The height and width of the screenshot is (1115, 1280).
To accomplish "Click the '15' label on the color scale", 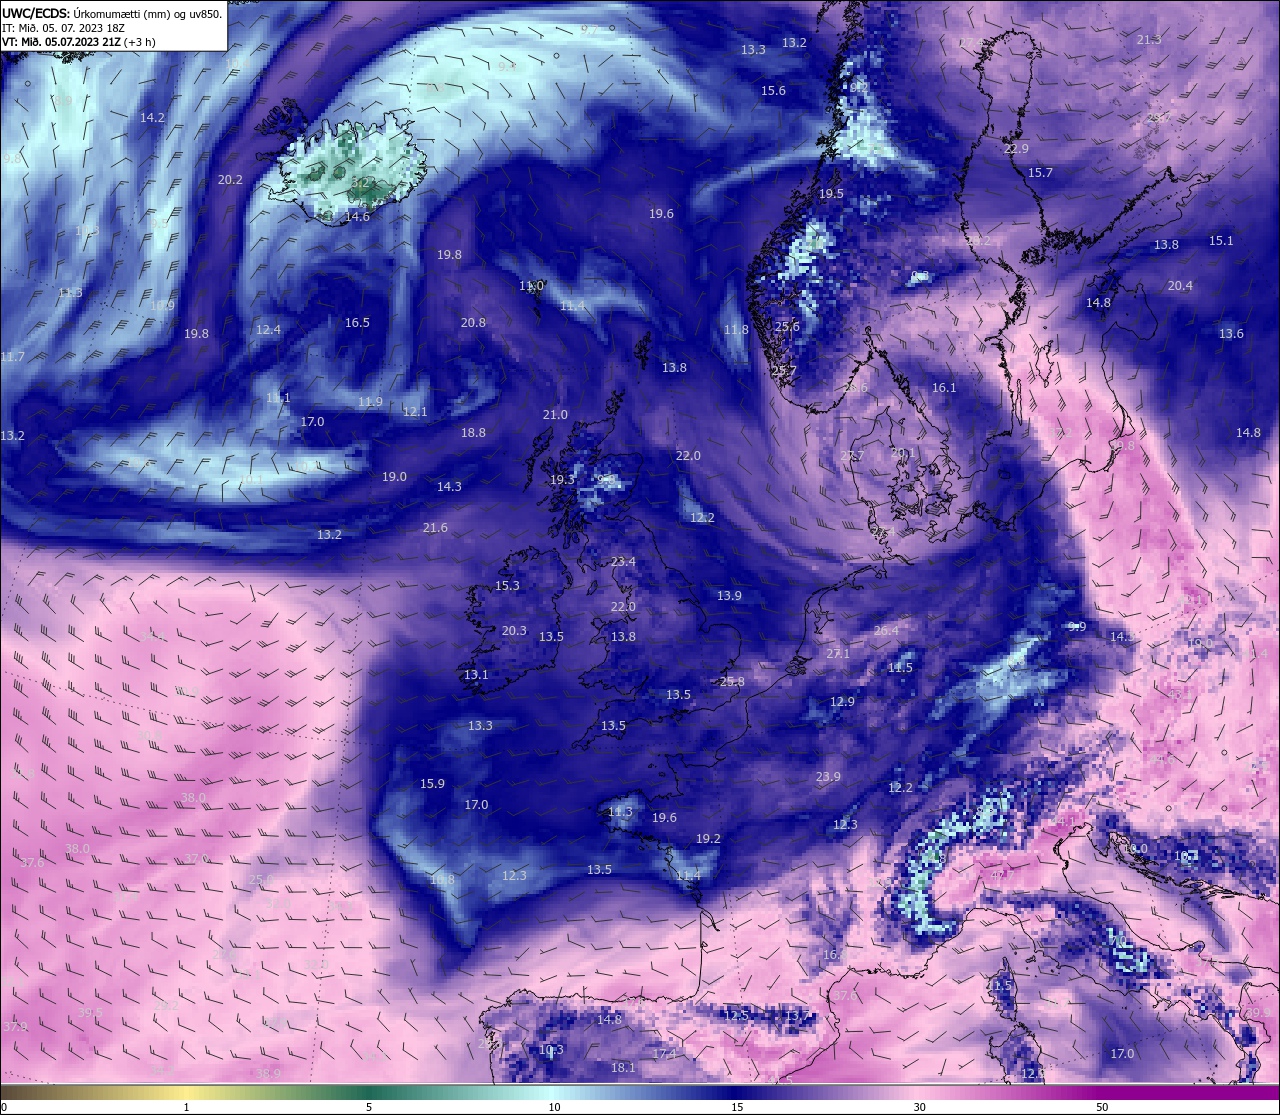I will click(x=737, y=1107).
